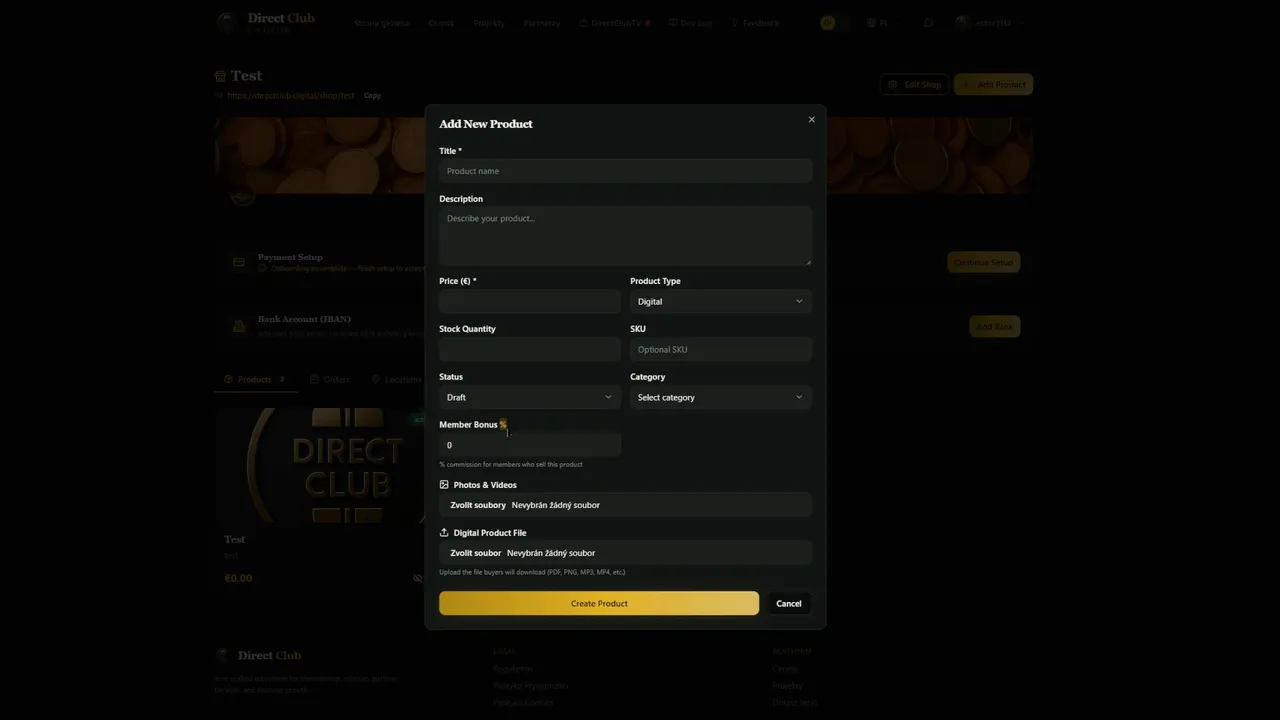Click the Create Product button

click(599, 603)
